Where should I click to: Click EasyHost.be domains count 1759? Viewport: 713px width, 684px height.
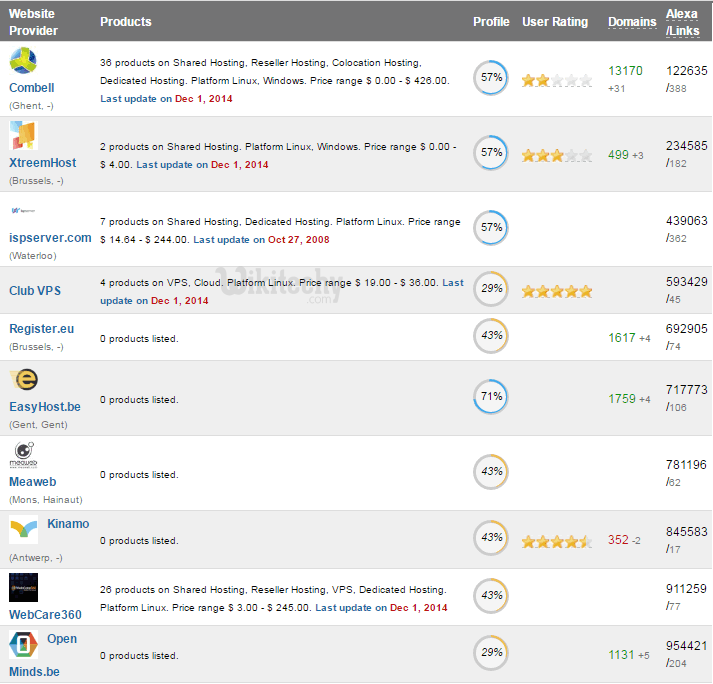(x=622, y=399)
